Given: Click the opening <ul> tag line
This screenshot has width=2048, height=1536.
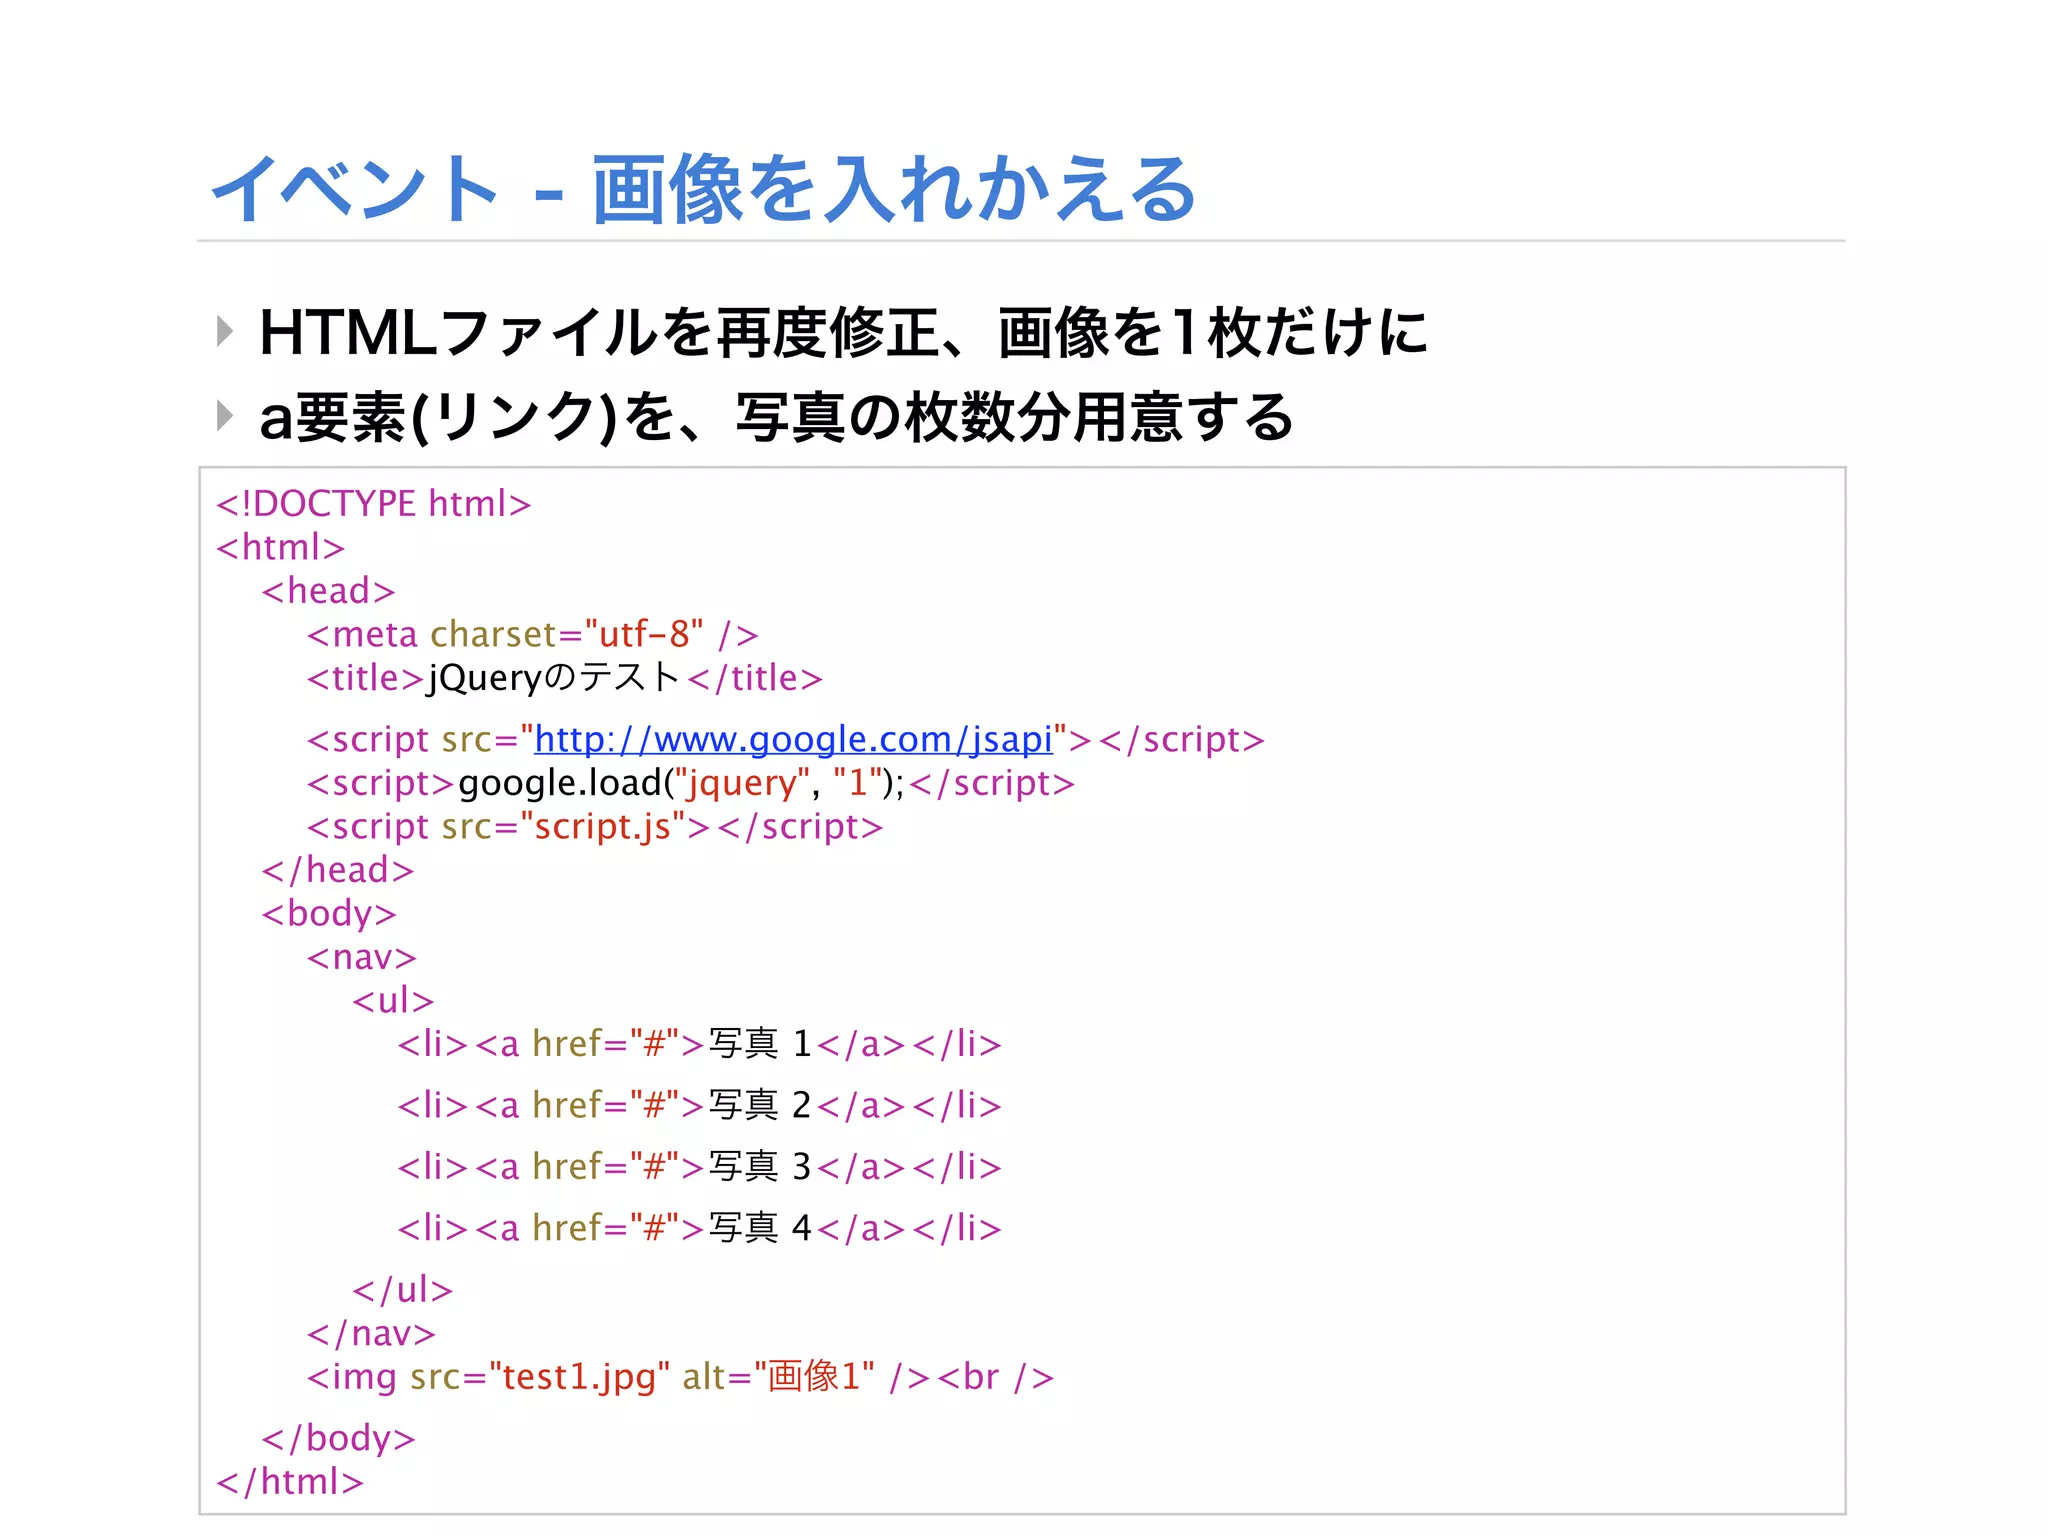Looking at the screenshot, I should point(393,1001).
